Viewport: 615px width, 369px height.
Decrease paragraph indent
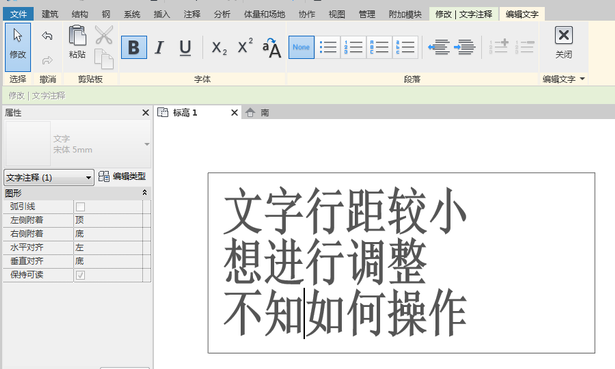(439, 47)
